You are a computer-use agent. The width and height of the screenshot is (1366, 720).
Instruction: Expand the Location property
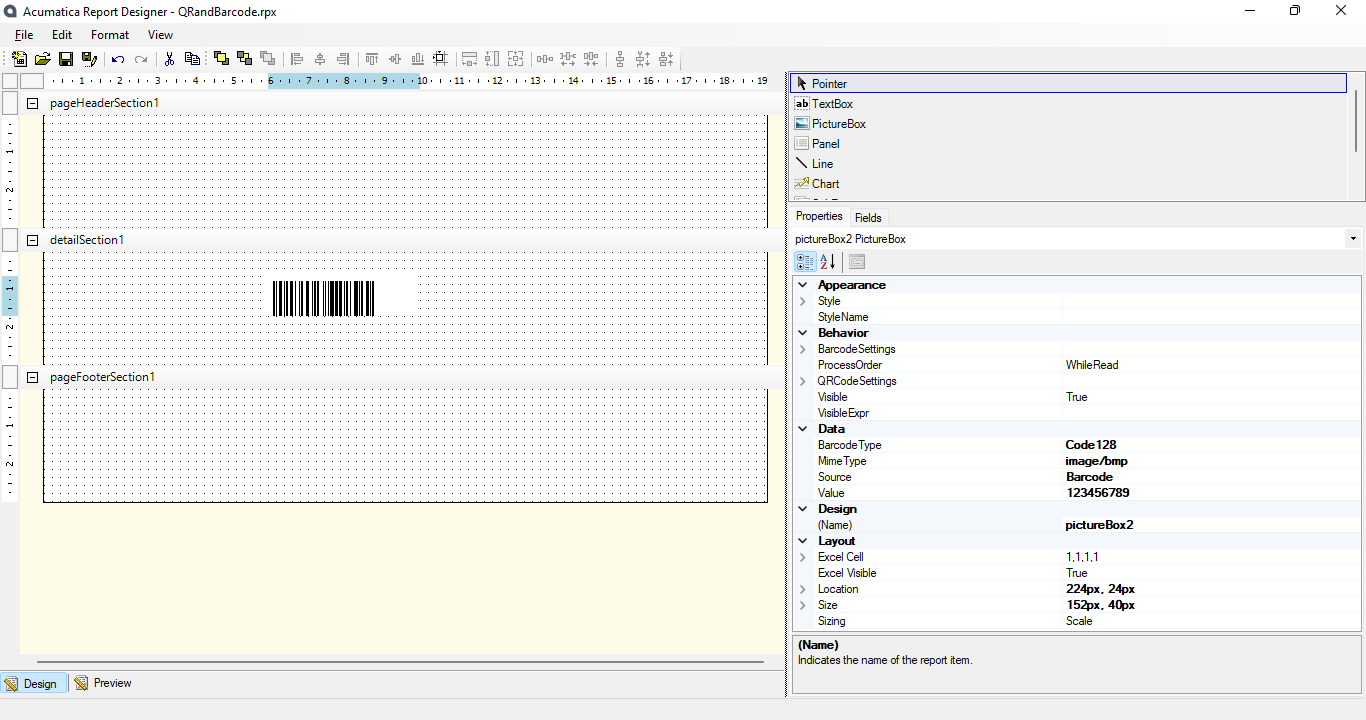[802, 589]
